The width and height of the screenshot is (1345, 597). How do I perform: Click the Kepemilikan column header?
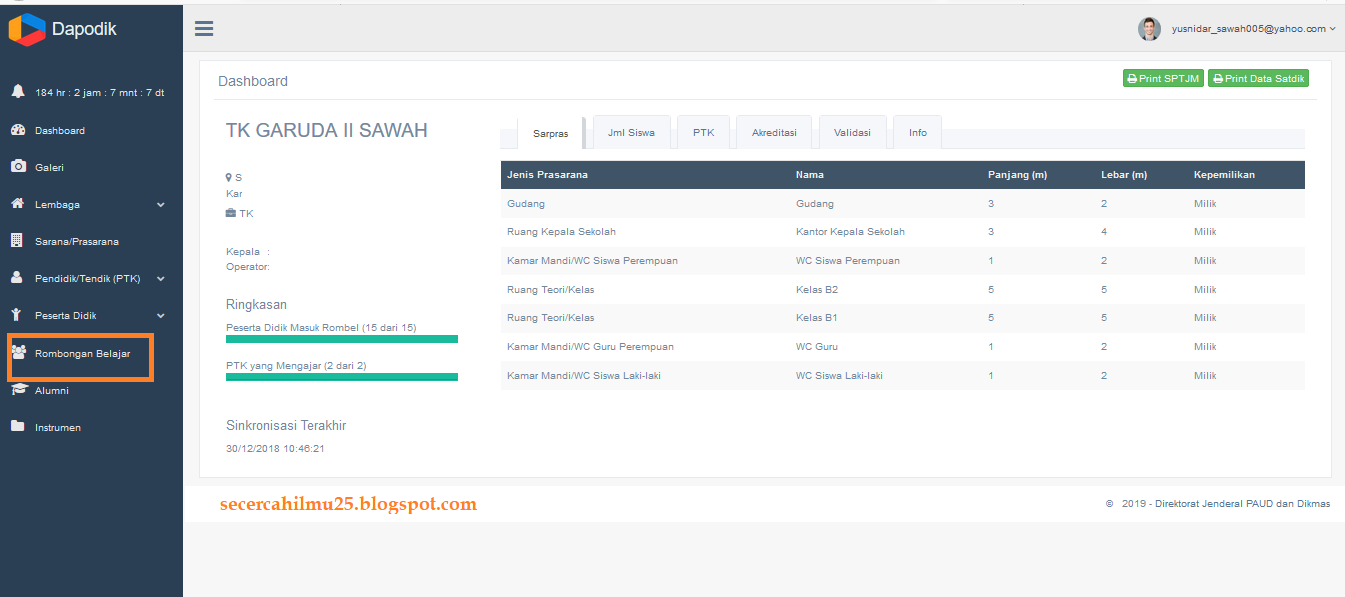coord(1224,175)
